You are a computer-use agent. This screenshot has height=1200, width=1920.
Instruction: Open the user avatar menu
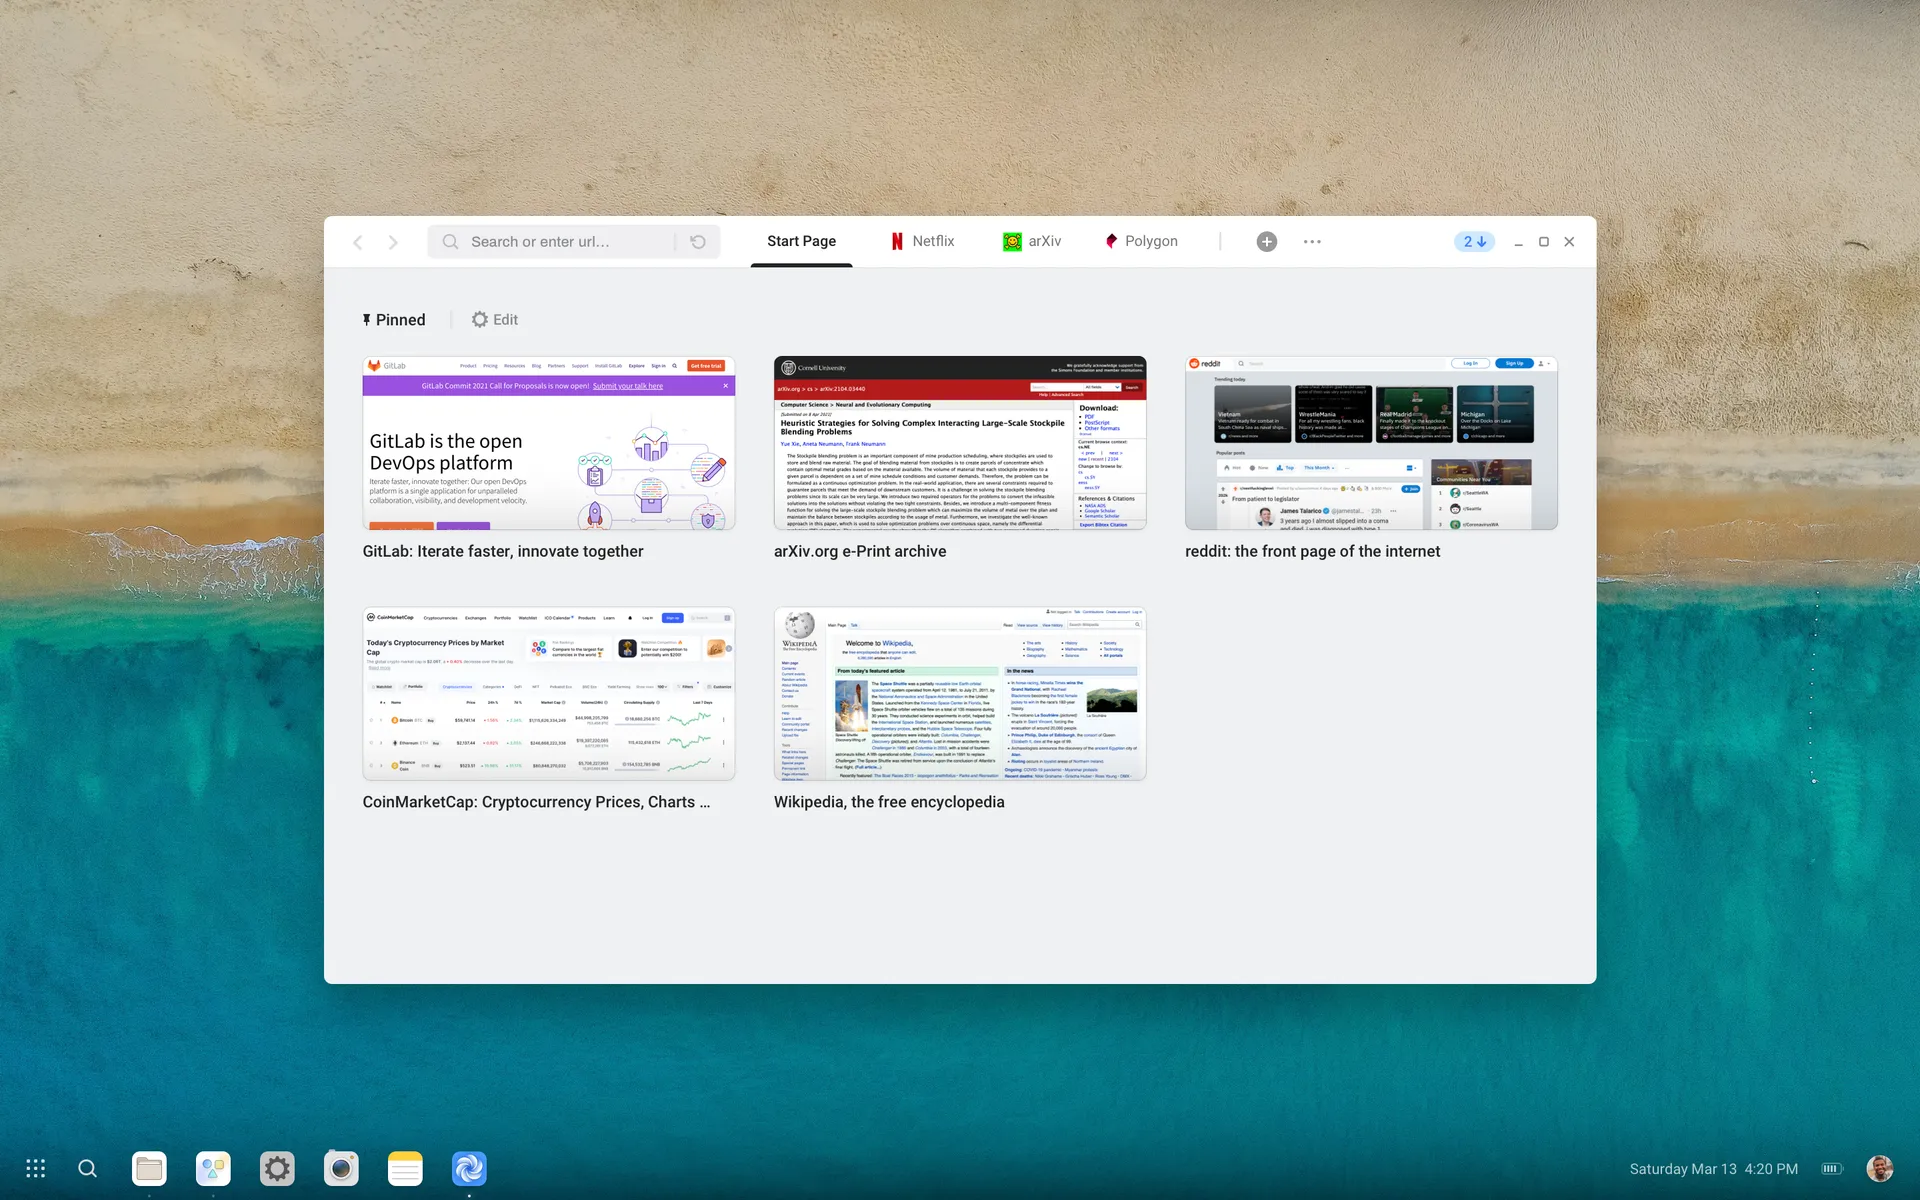point(1880,1168)
